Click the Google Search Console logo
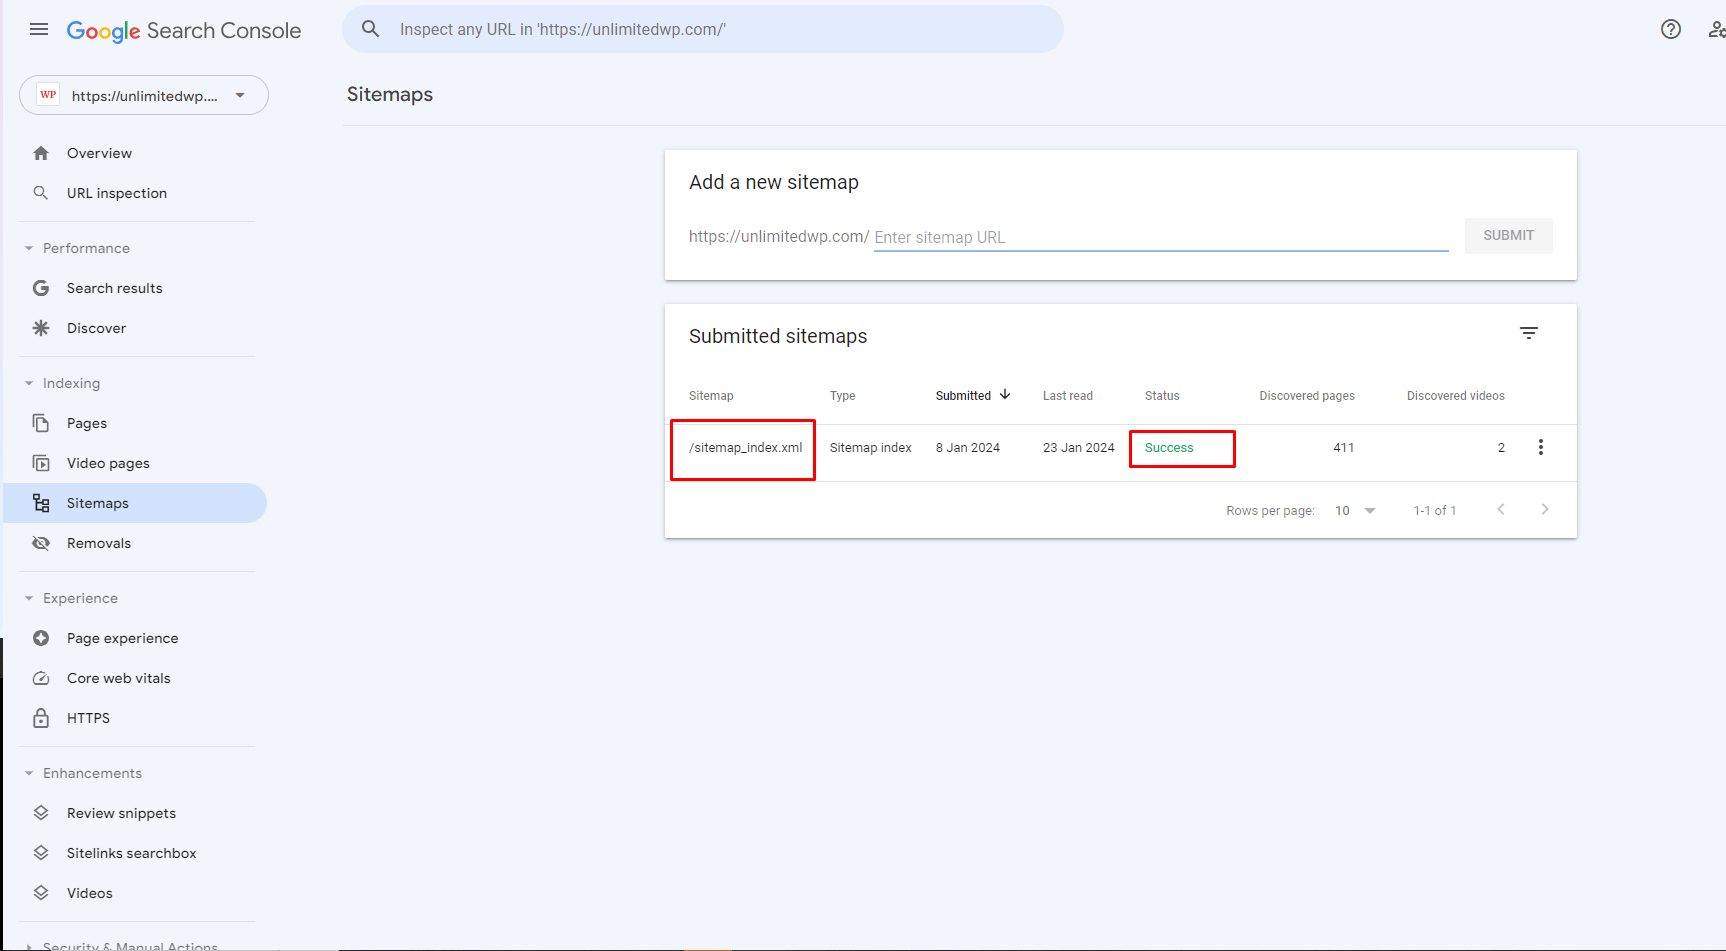The width and height of the screenshot is (1726, 951). pos(184,31)
